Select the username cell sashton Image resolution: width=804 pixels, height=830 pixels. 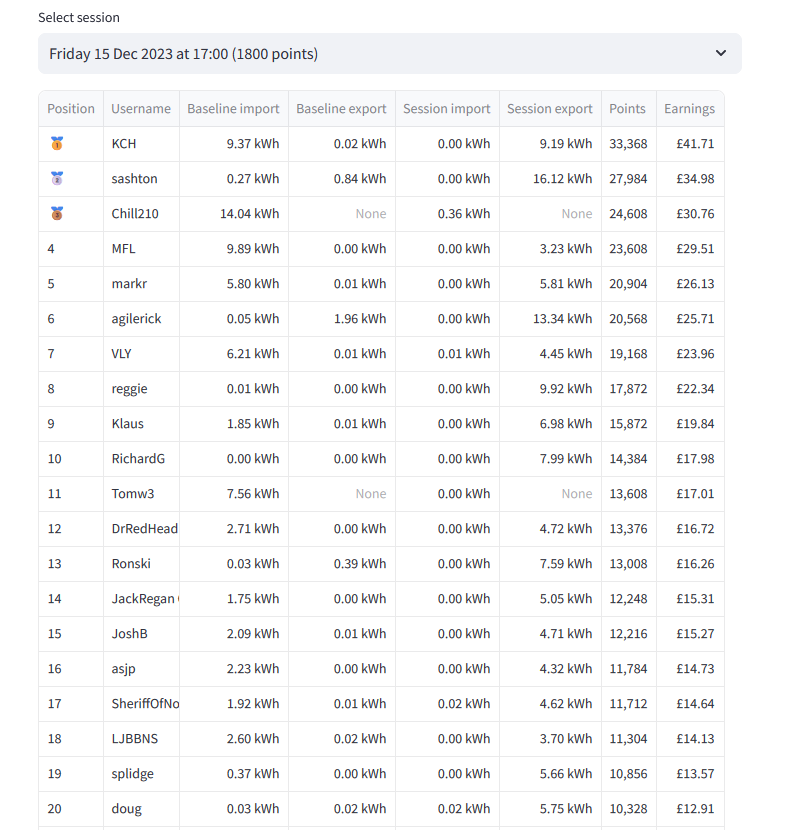pos(141,178)
